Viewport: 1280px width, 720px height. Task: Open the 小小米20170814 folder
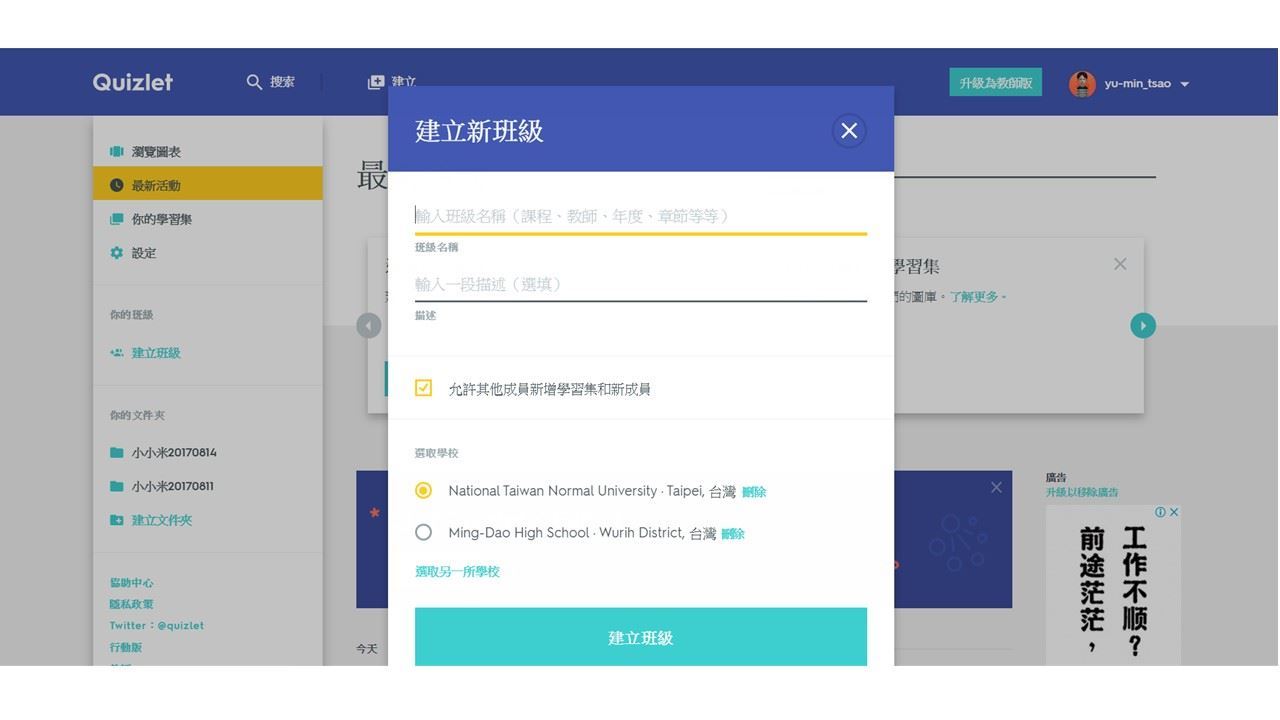[x=174, y=453]
